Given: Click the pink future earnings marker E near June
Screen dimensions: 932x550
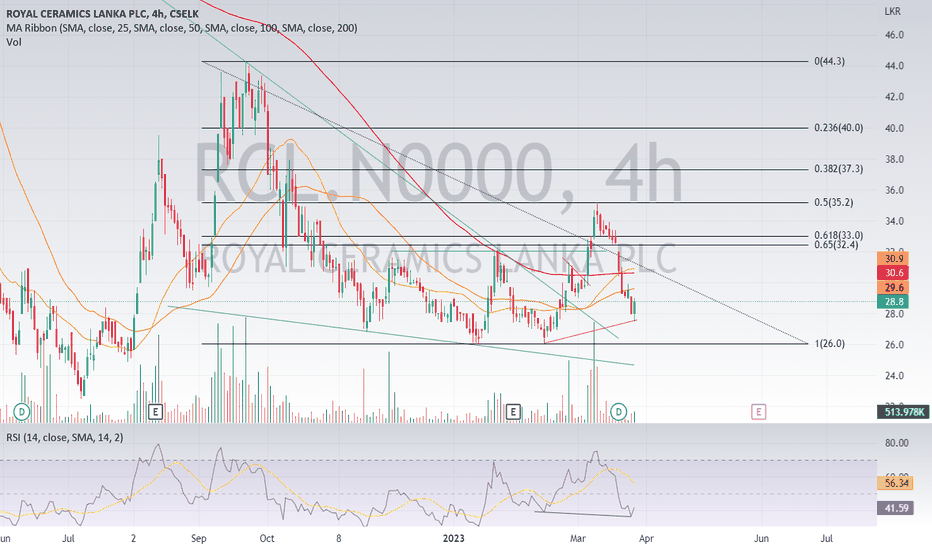Looking at the screenshot, I should pyautogui.click(x=758, y=411).
